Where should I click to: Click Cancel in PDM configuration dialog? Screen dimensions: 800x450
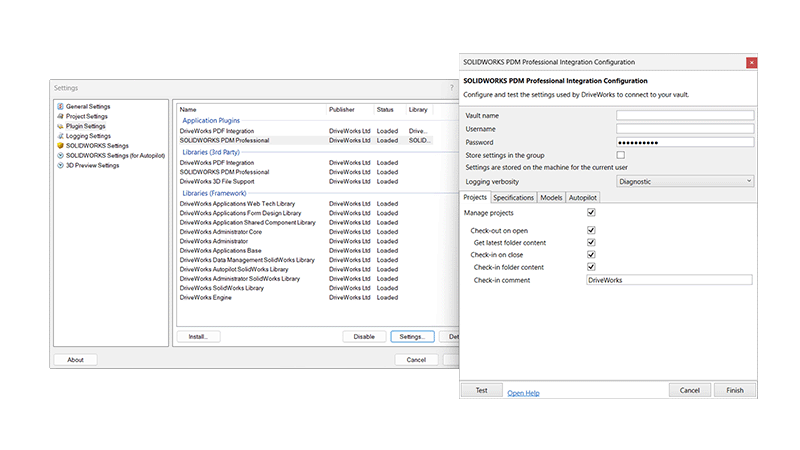690,390
